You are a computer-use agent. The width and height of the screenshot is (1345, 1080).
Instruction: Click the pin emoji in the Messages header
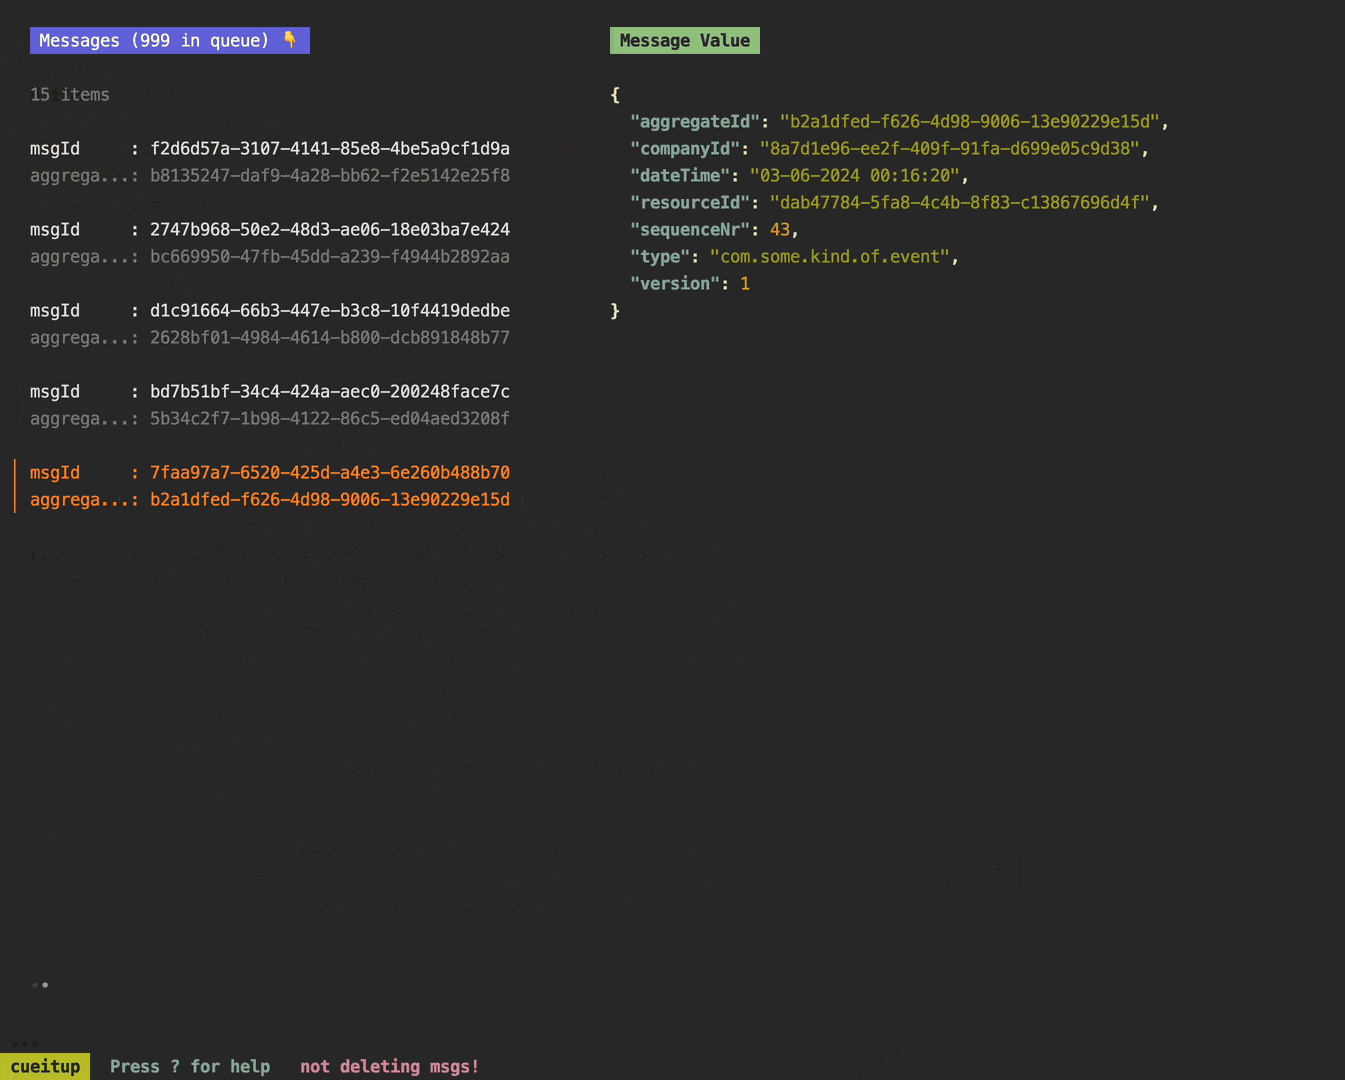point(290,40)
